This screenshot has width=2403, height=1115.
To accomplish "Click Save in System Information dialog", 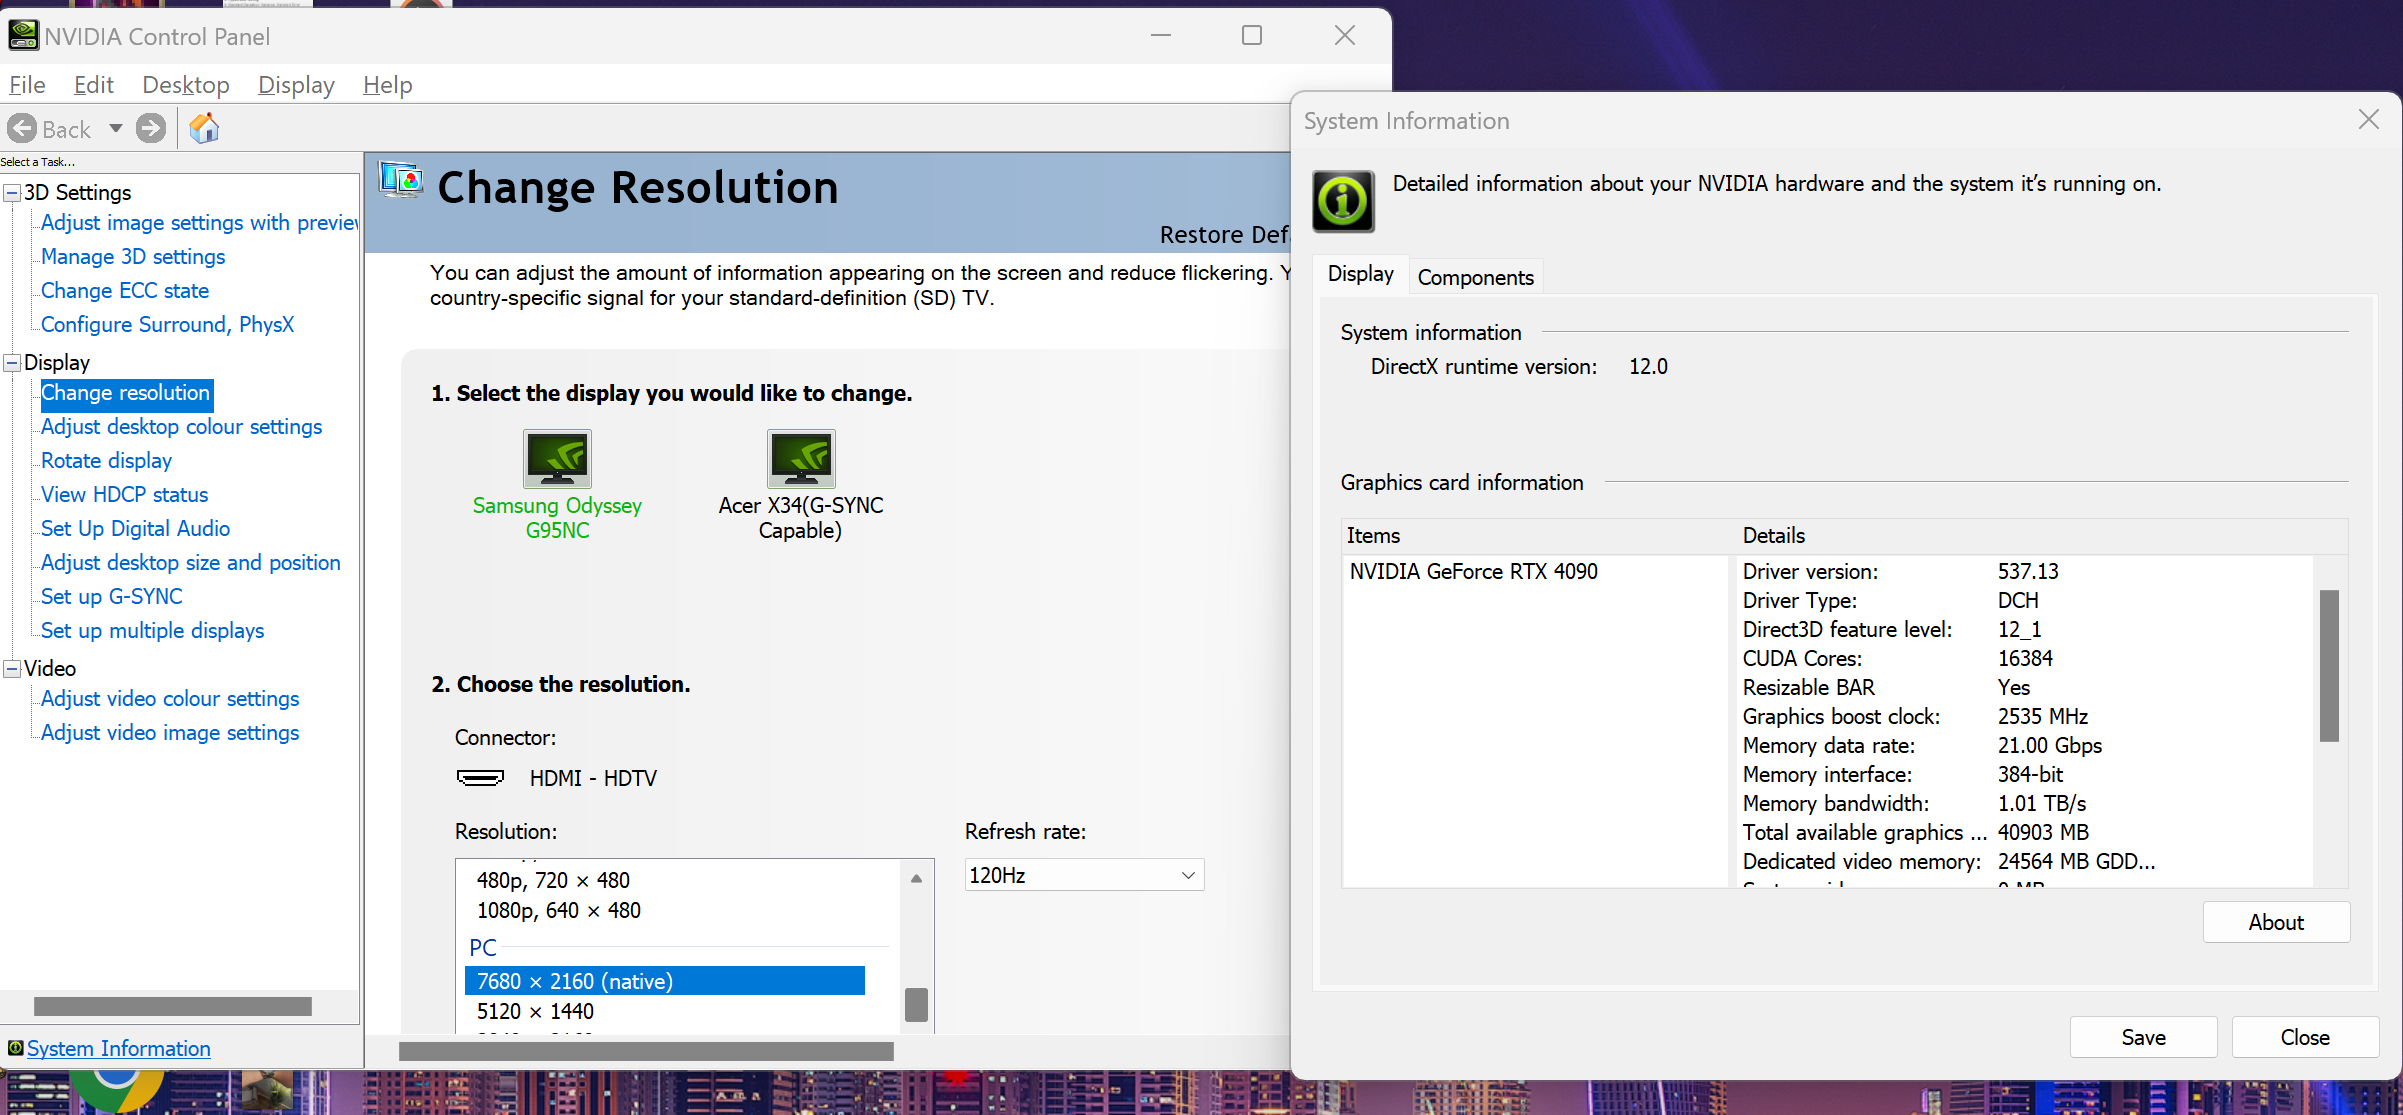I will [2143, 1037].
